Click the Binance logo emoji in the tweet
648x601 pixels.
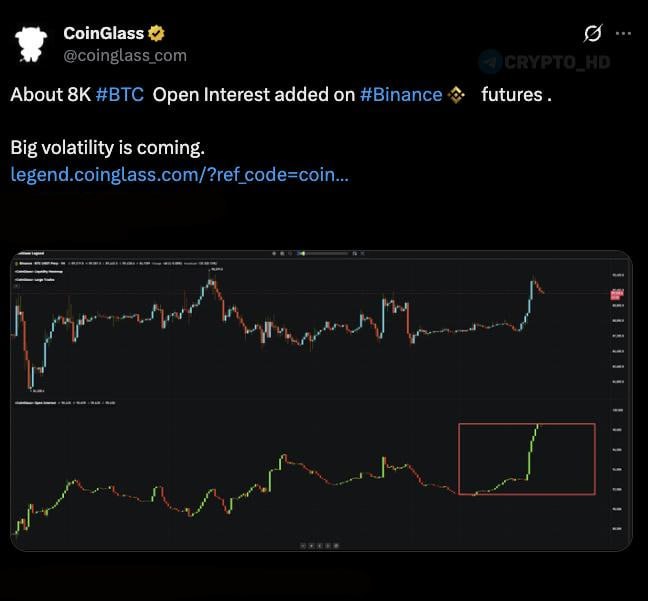click(457, 95)
